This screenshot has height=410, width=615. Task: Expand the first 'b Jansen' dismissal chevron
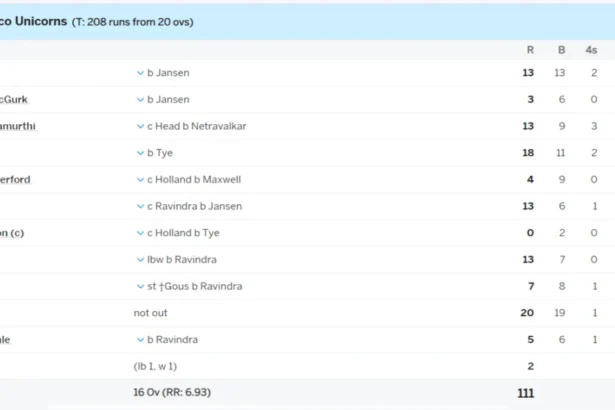point(140,73)
